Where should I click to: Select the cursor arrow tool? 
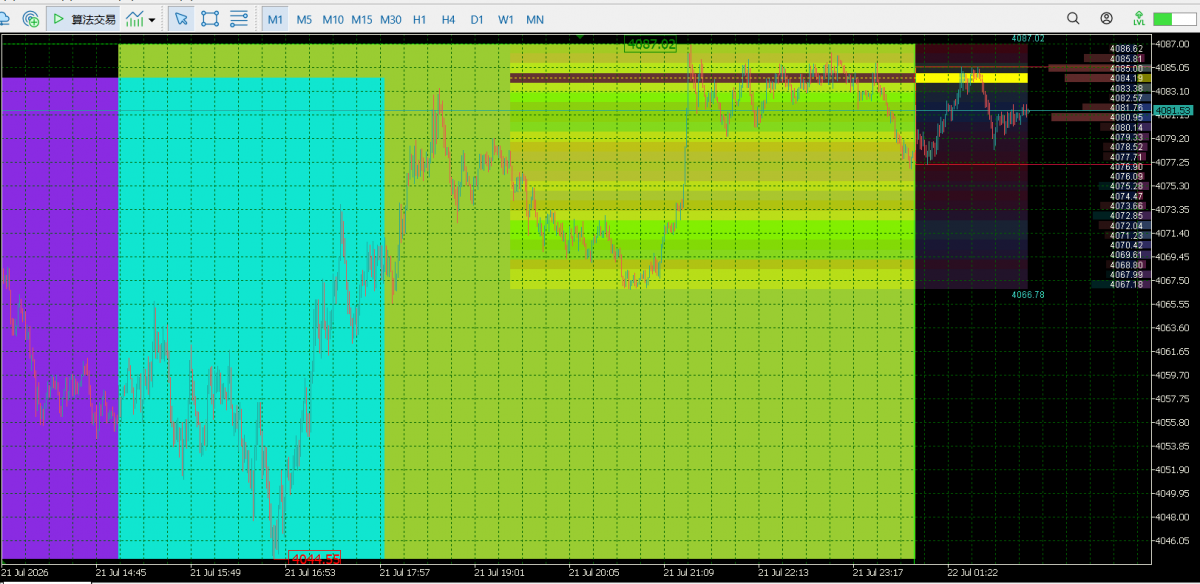pyautogui.click(x=181, y=19)
